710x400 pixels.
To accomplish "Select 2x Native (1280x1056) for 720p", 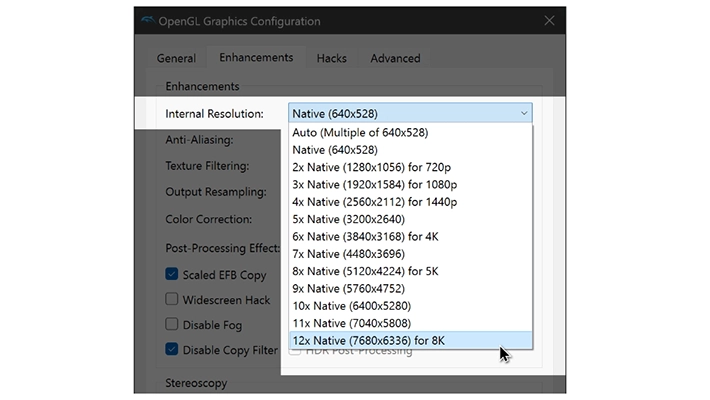I will (410, 167).
